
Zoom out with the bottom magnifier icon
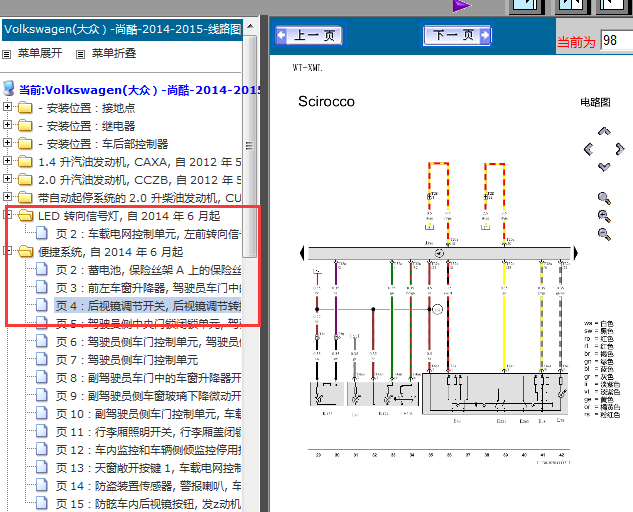point(604,234)
